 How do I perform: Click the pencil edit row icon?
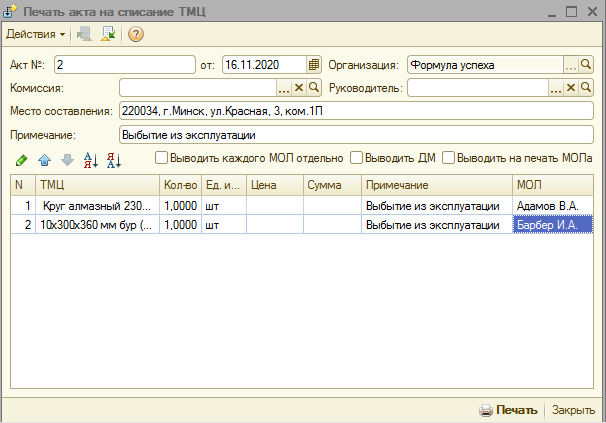22,159
